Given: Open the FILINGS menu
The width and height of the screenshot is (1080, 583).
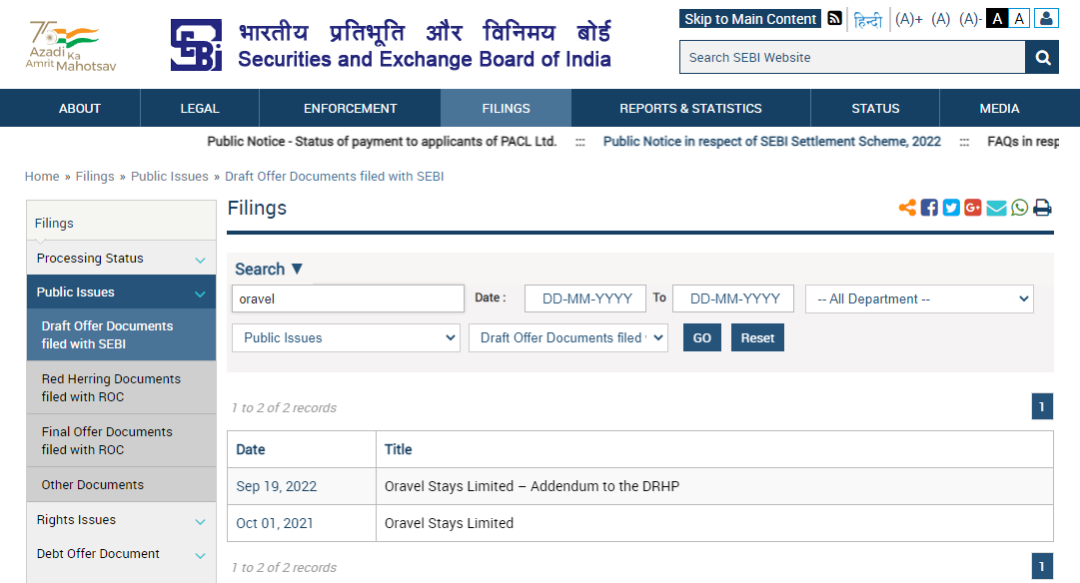Looking at the screenshot, I should coord(506,108).
